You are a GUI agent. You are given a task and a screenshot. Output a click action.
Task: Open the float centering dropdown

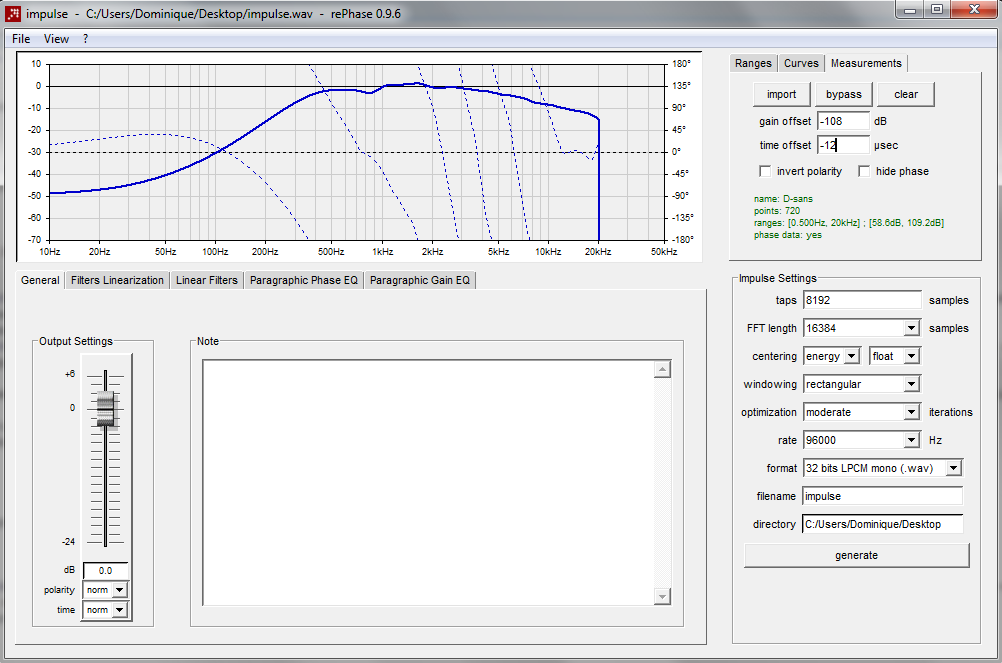coord(912,356)
